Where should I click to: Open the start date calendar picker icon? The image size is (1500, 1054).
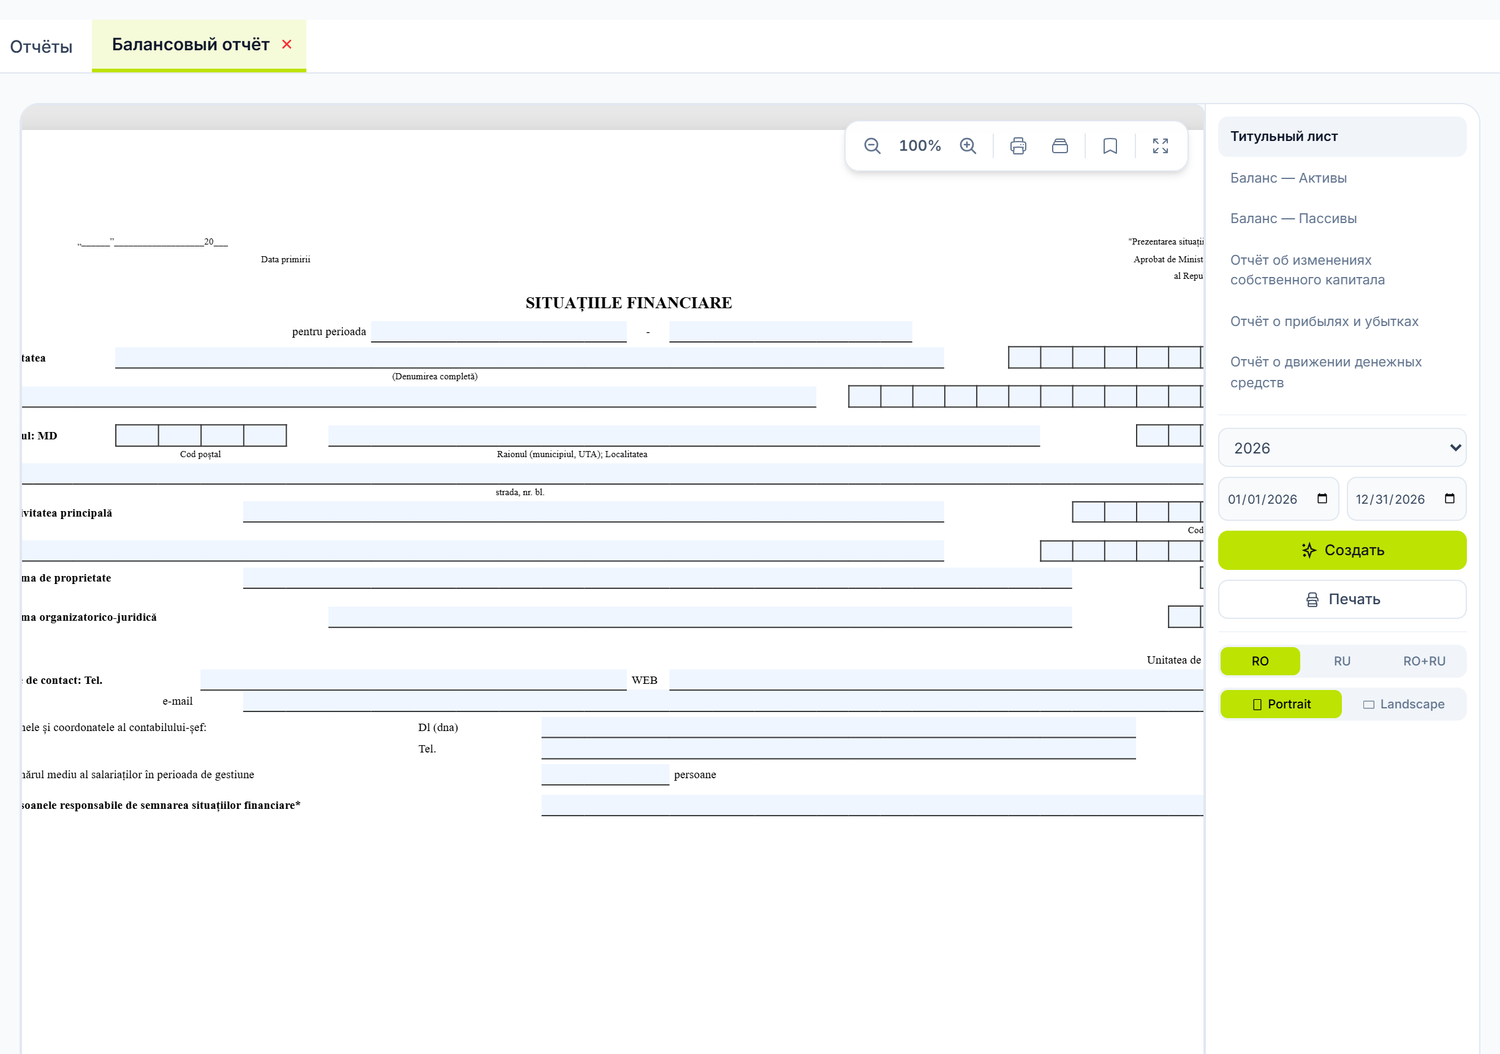pos(1322,499)
